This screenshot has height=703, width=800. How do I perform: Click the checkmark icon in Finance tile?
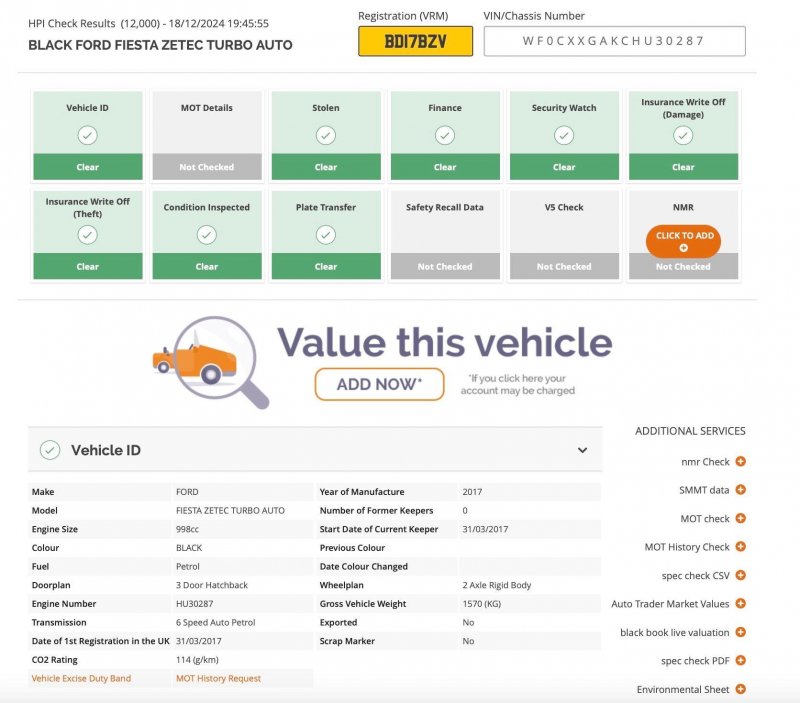point(445,135)
